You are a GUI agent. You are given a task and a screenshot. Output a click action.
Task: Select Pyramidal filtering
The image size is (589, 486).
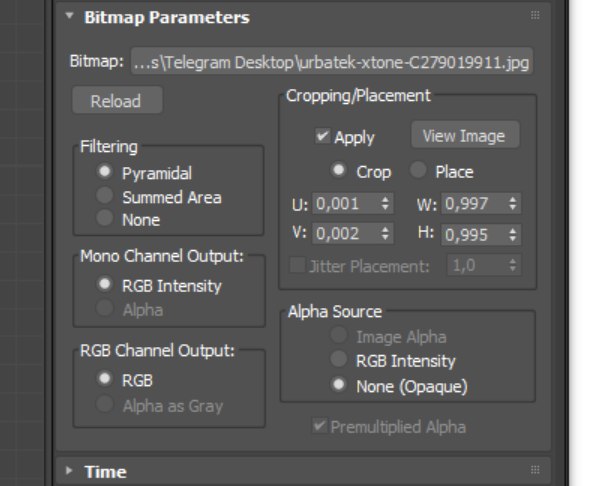(104, 172)
